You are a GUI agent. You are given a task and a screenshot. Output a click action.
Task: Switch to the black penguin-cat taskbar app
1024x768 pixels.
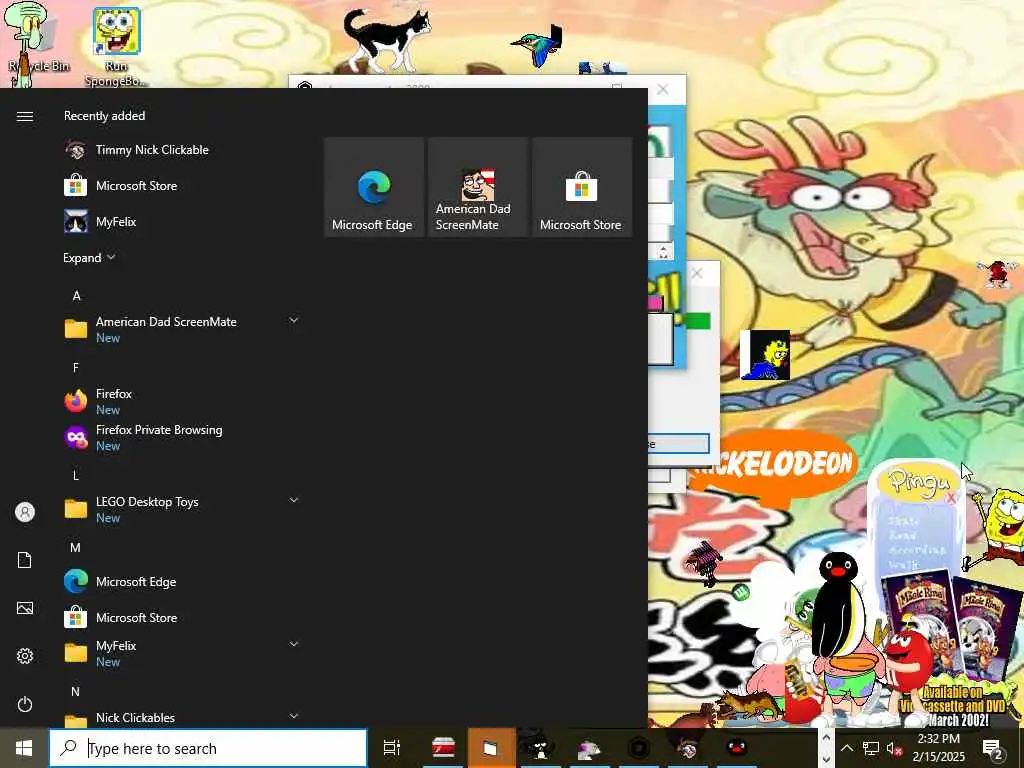click(539, 748)
